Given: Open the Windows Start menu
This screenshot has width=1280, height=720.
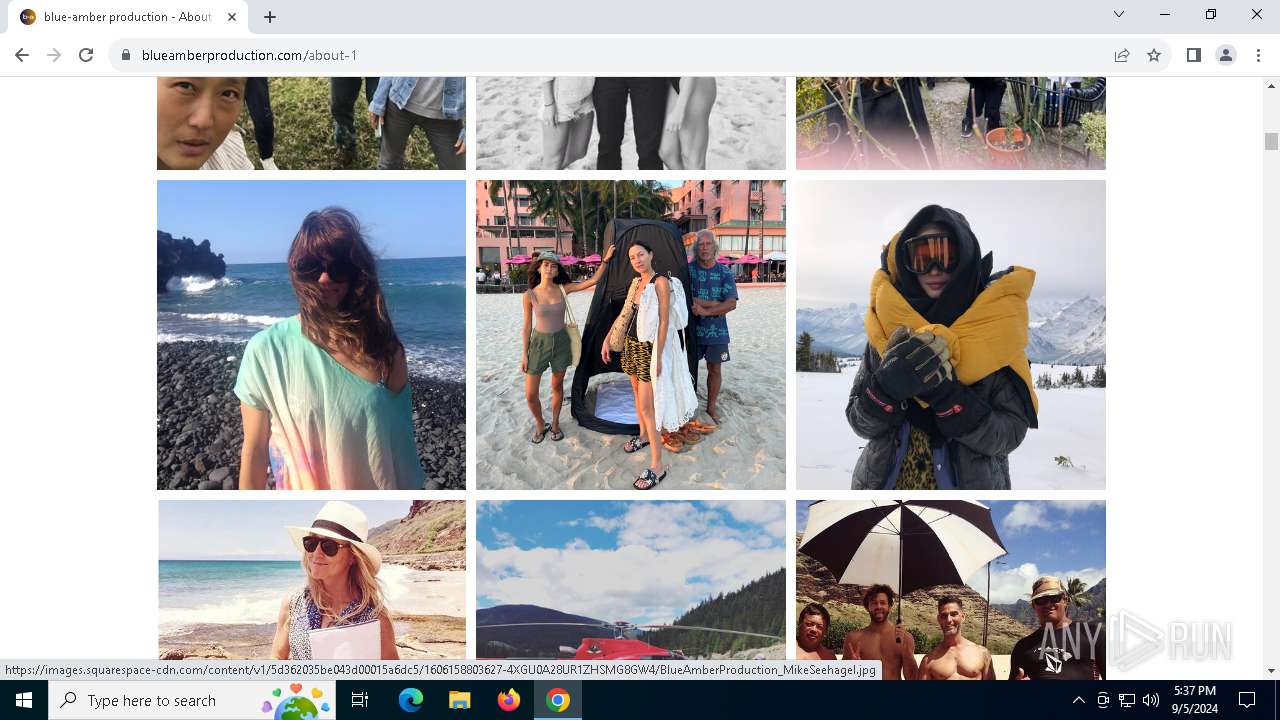Looking at the screenshot, I should point(24,700).
